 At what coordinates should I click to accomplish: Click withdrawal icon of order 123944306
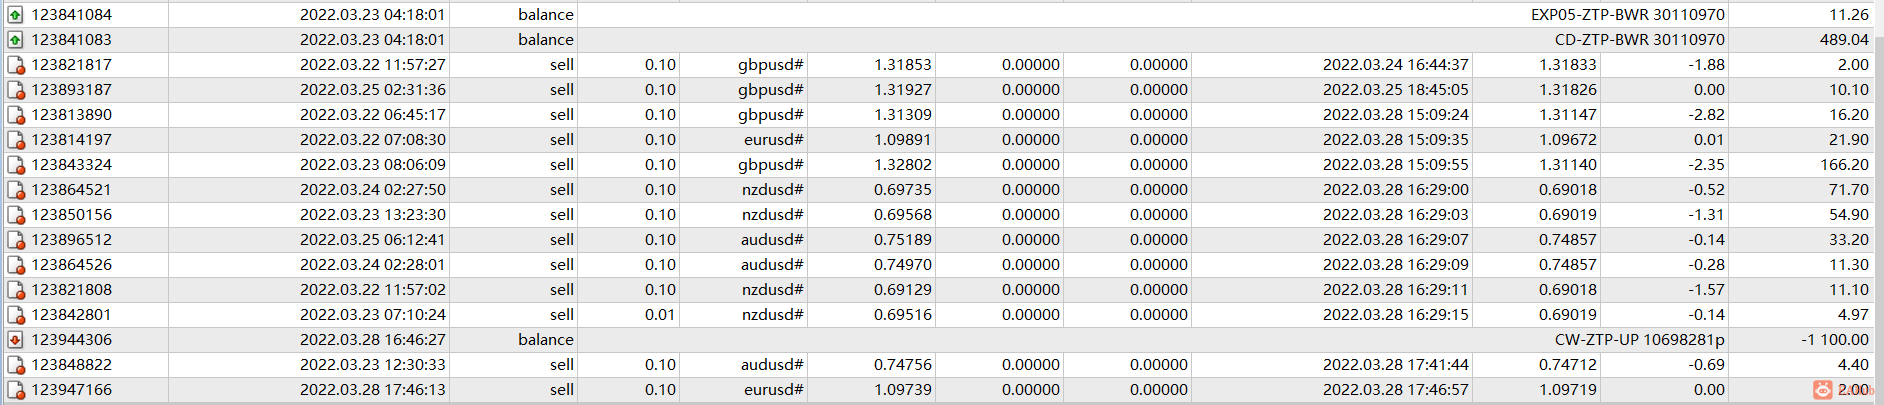tap(15, 340)
